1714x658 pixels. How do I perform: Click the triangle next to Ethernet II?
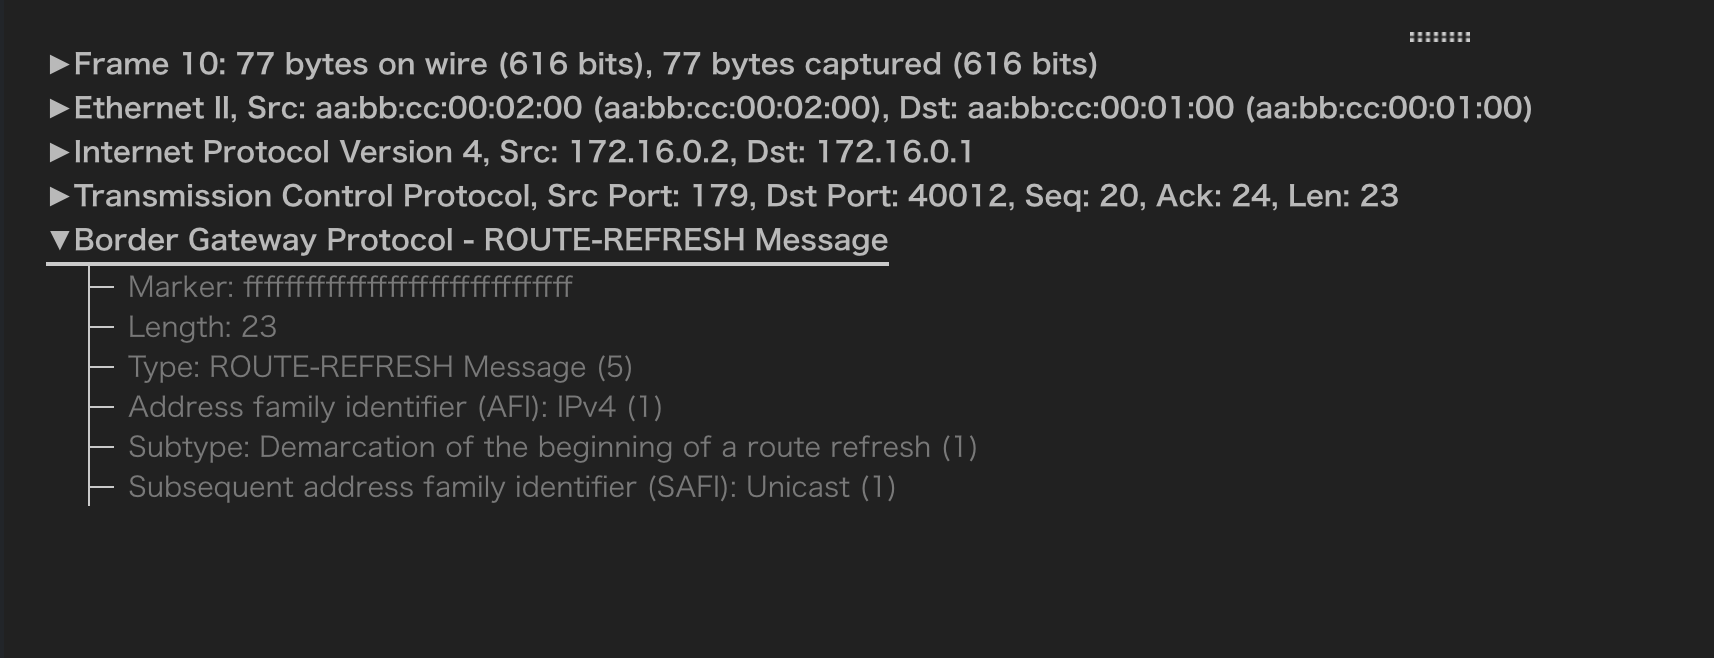[60, 108]
